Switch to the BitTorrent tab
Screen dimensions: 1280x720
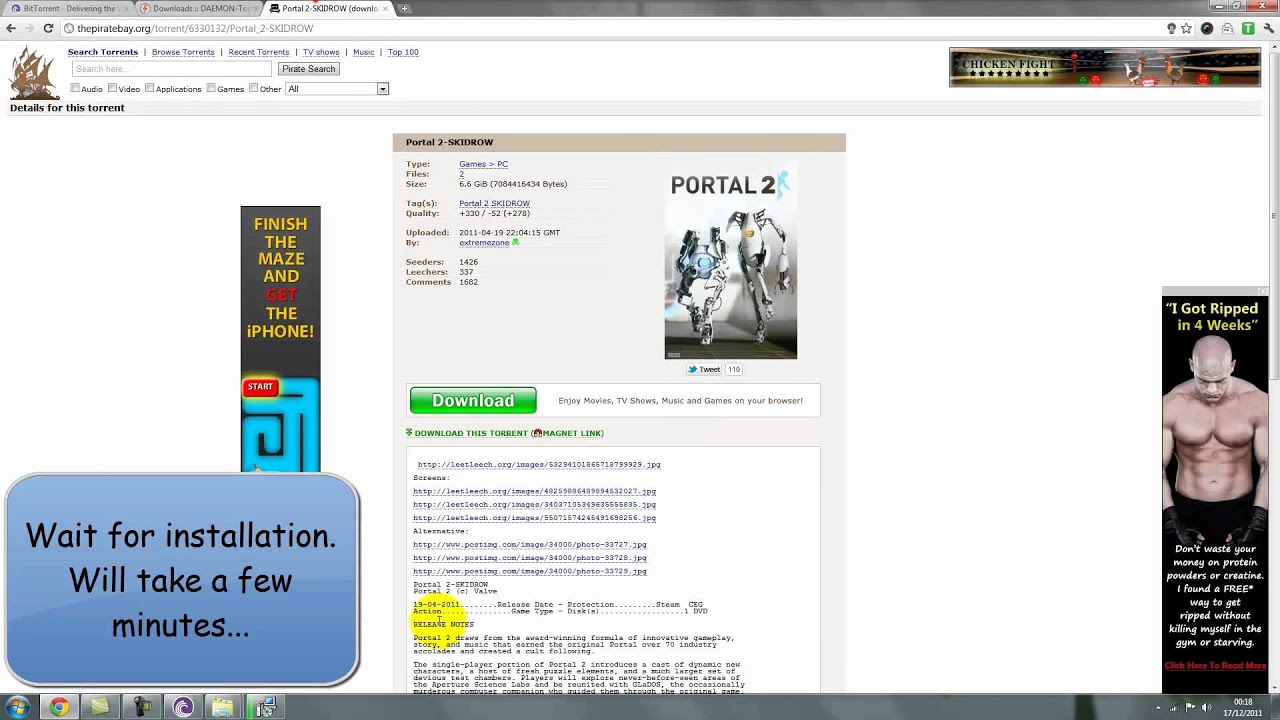[66, 8]
